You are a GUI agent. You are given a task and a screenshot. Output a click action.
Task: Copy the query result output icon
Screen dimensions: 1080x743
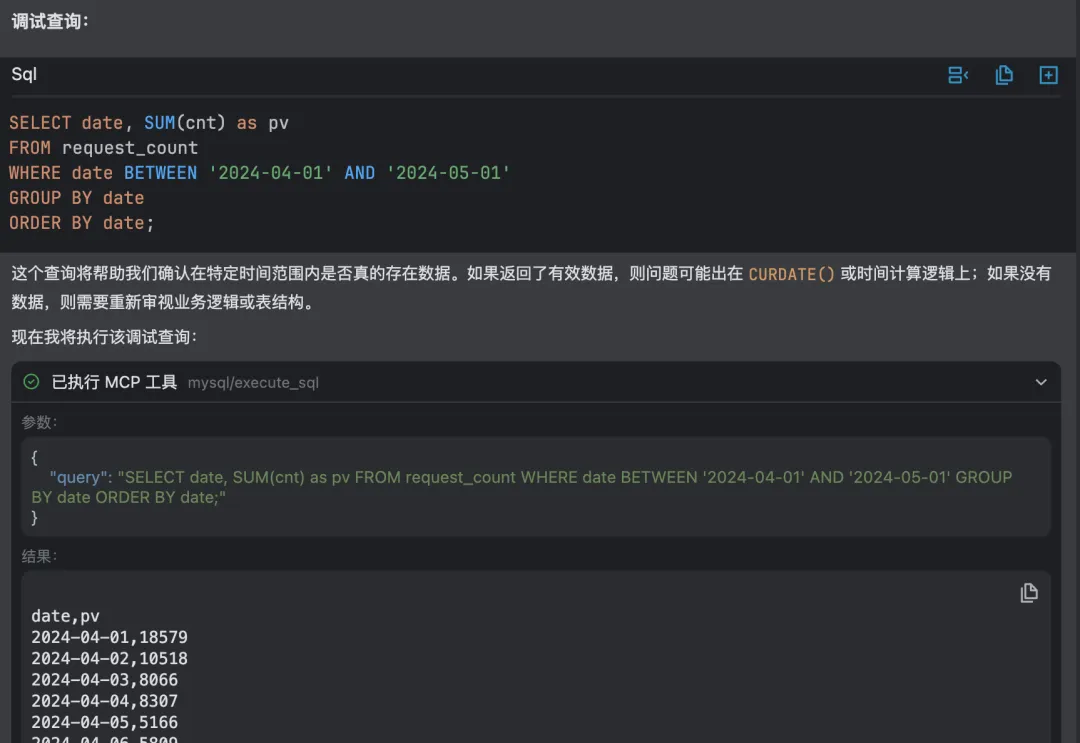tap(1029, 593)
